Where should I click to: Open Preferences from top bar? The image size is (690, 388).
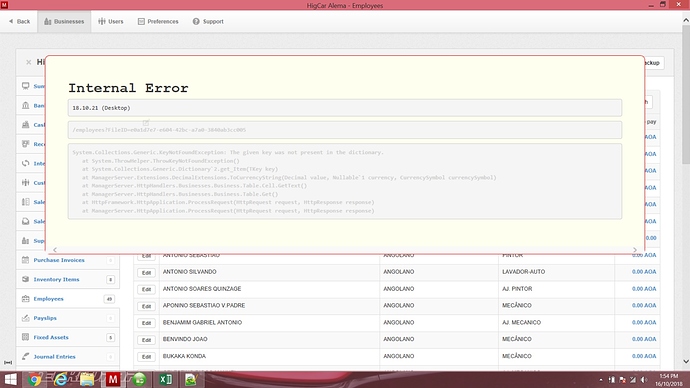pyautogui.click(x=158, y=21)
